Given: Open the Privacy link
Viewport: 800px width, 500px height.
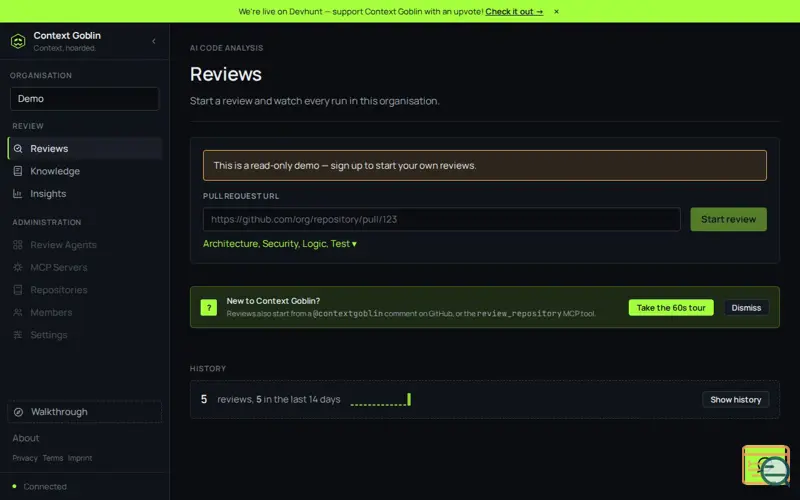Looking at the screenshot, I should (x=25, y=458).
